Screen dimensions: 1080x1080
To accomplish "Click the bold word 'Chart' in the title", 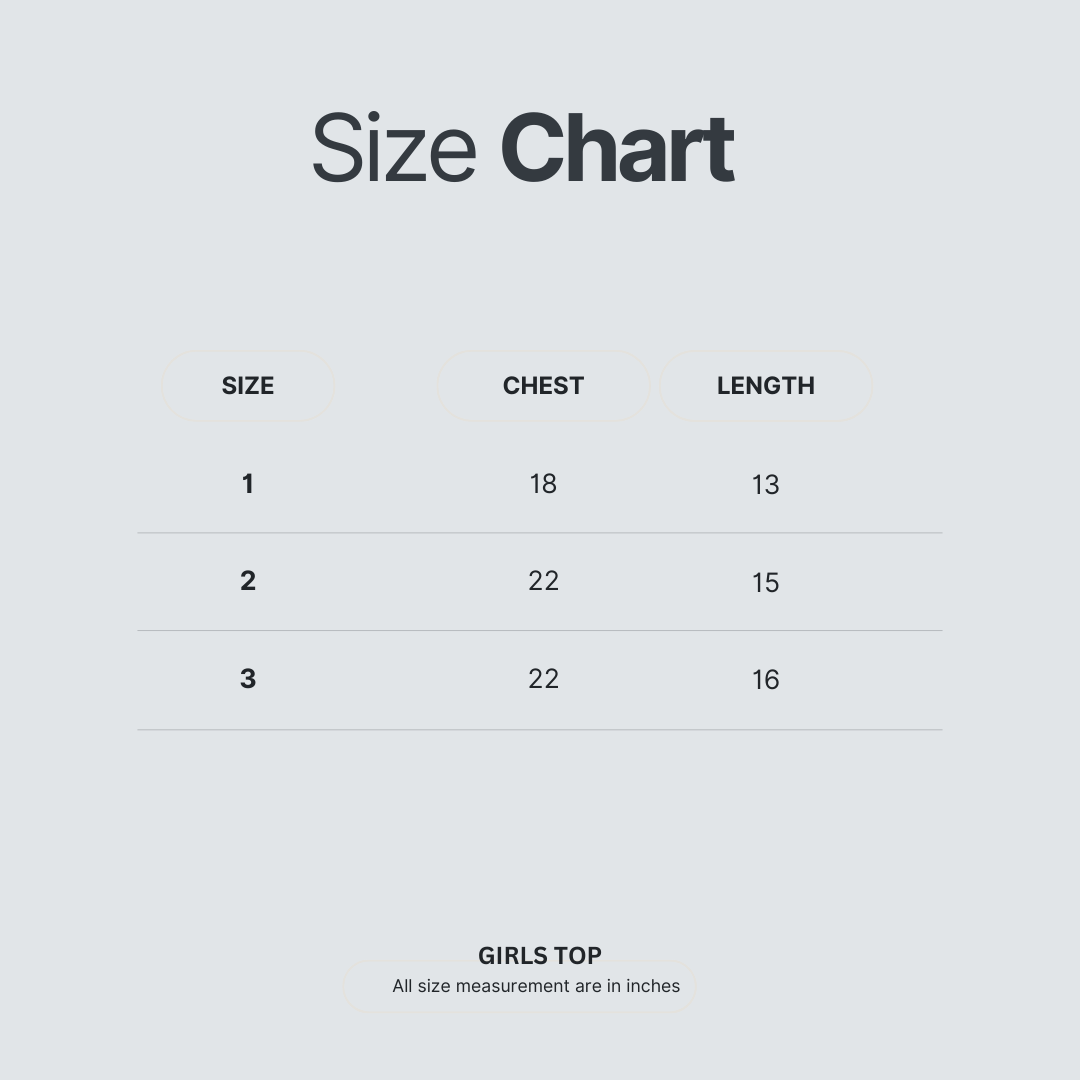I will tap(617, 149).
